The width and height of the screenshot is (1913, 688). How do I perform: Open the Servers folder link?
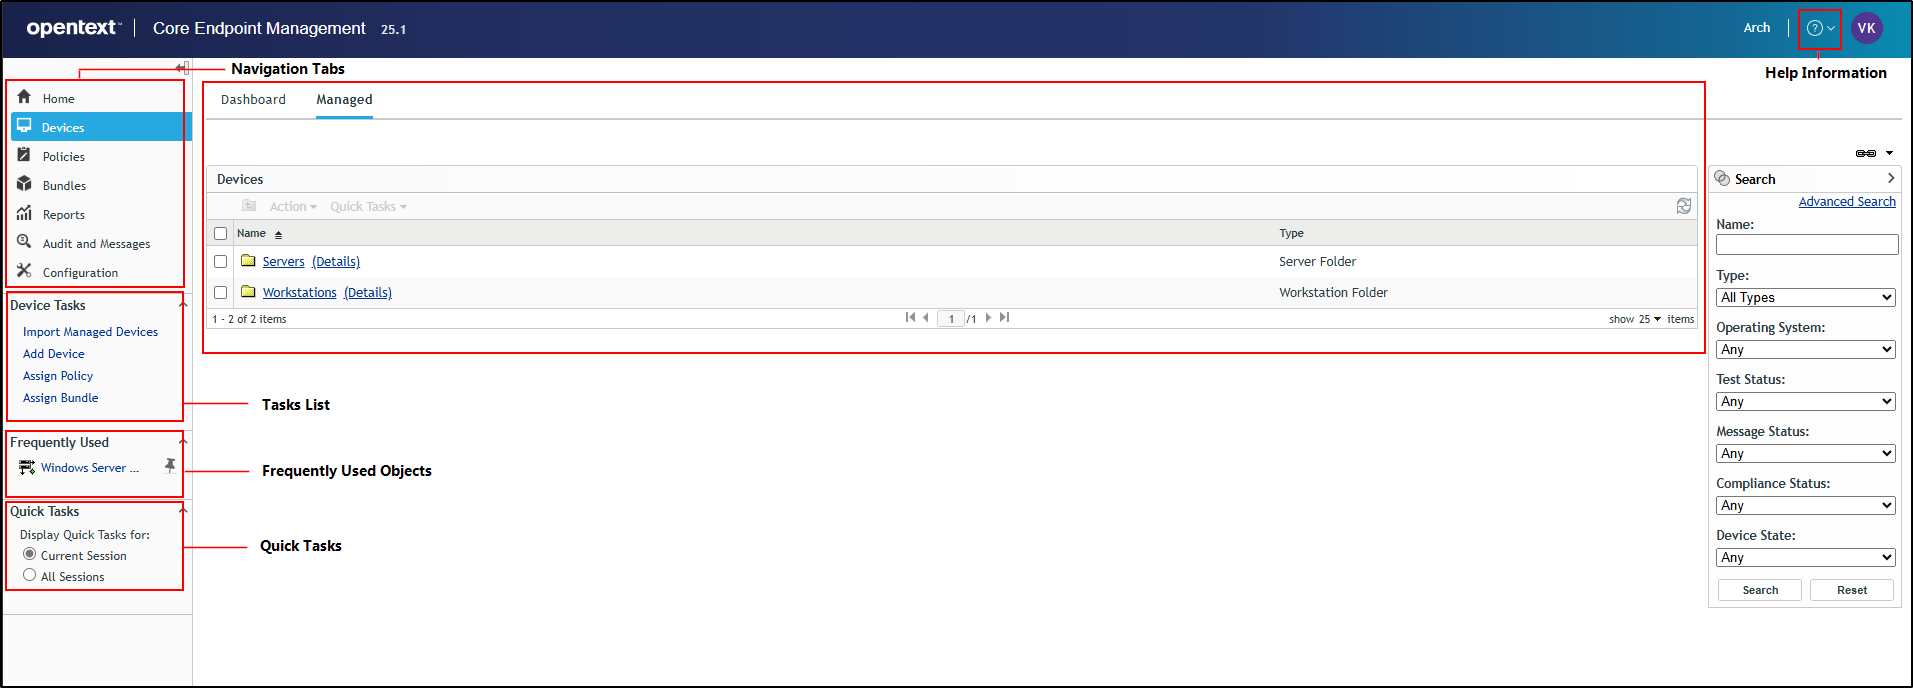pyautogui.click(x=283, y=261)
